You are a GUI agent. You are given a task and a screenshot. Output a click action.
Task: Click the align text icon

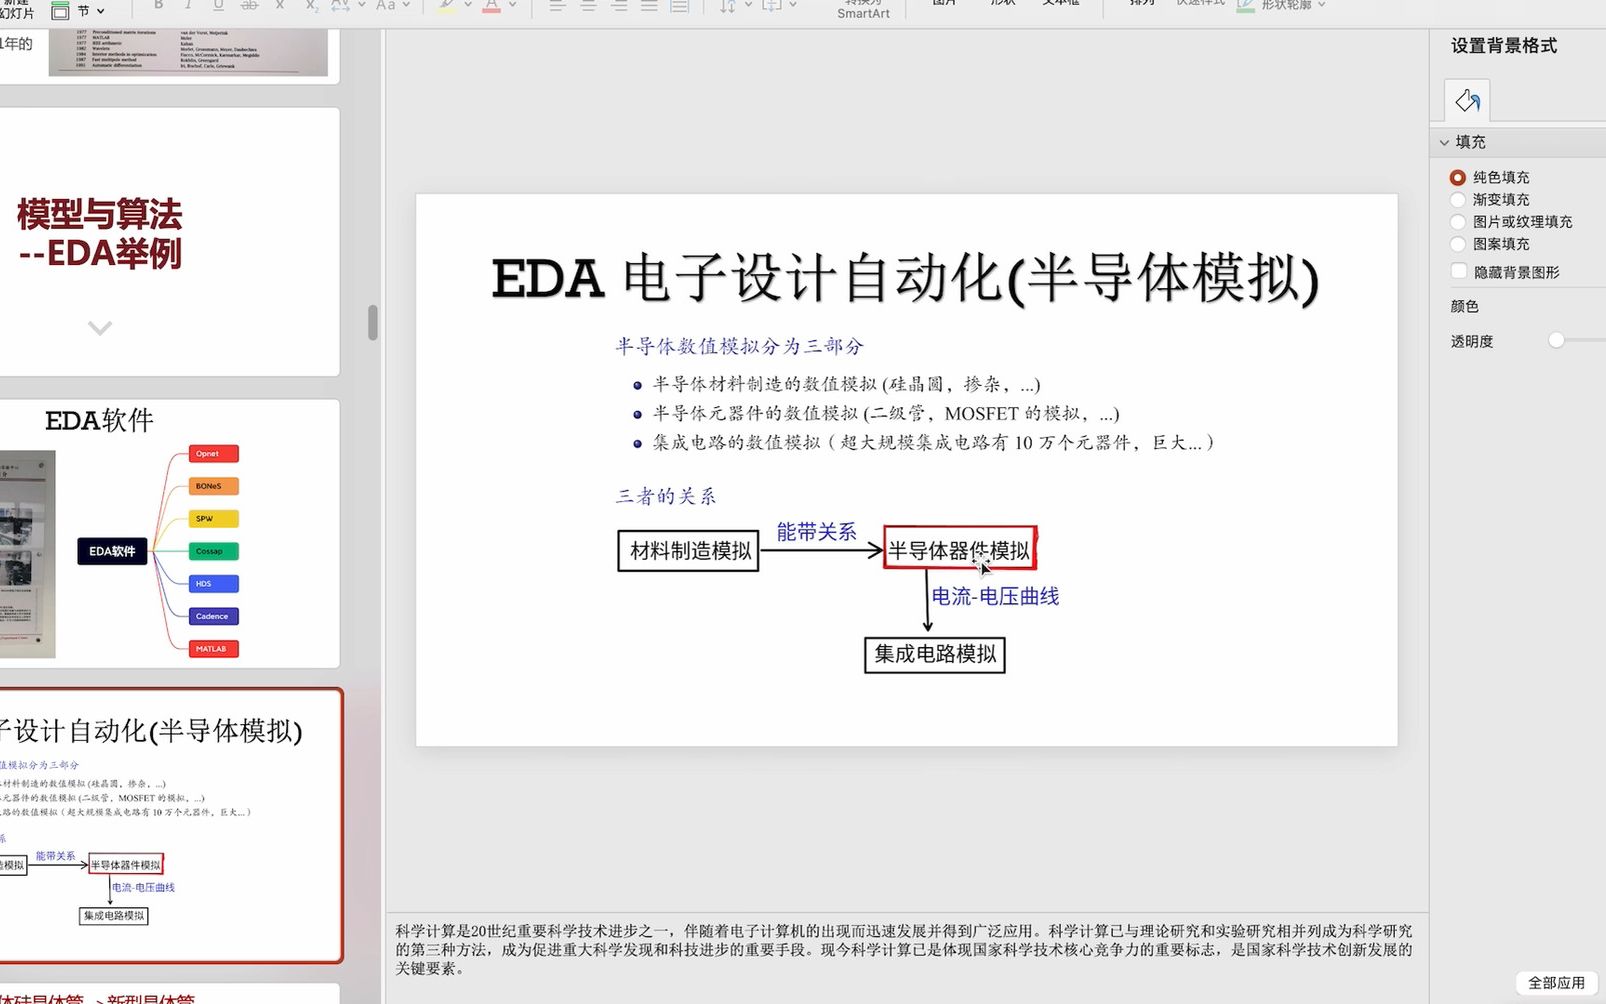click(772, 5)
